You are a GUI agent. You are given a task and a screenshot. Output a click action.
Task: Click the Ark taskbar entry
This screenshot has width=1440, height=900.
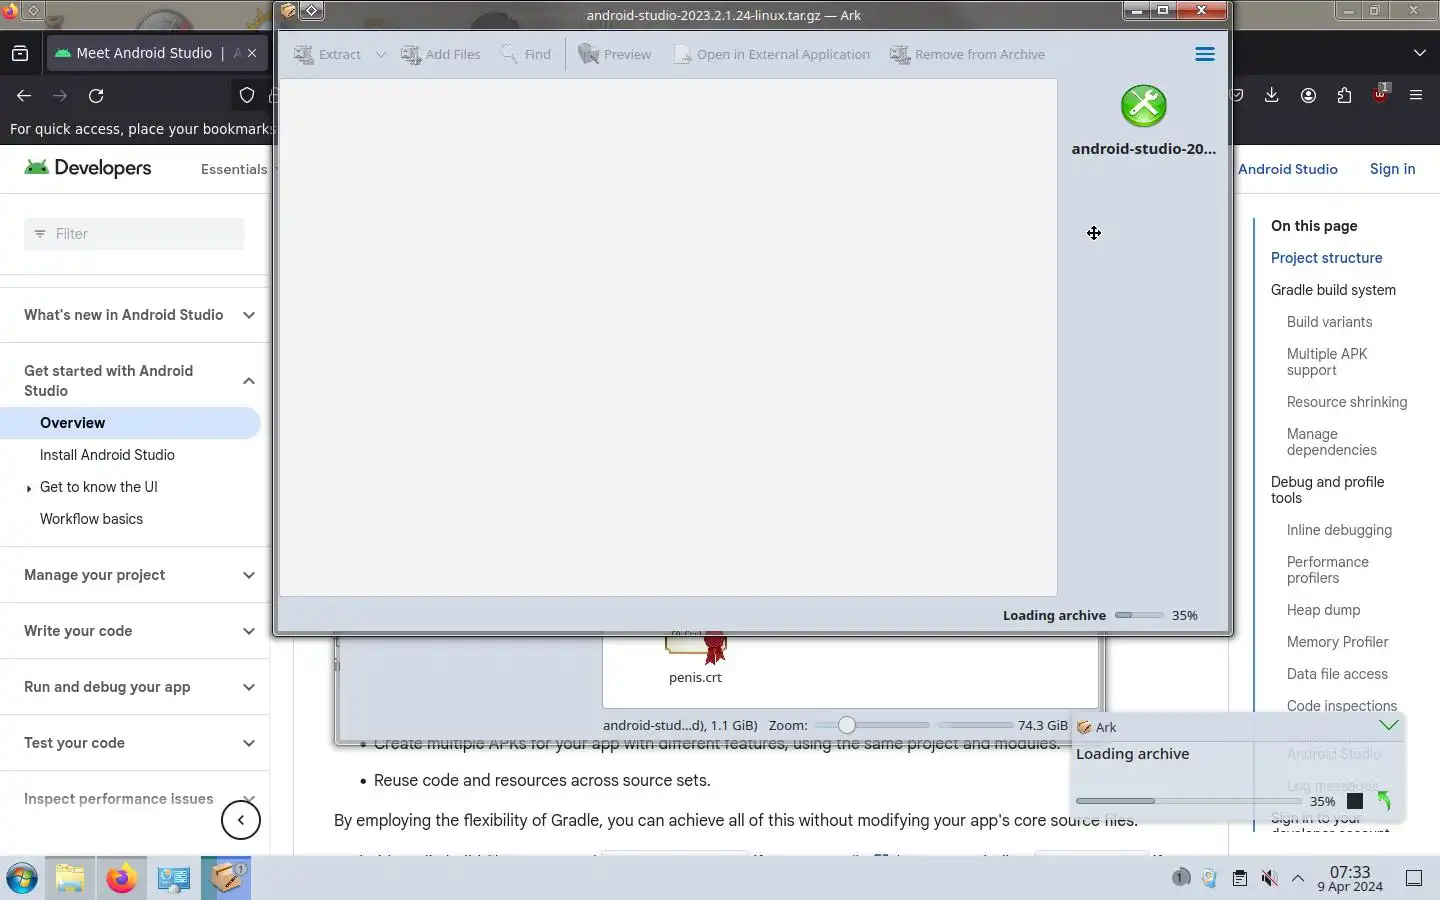point(226,879)
